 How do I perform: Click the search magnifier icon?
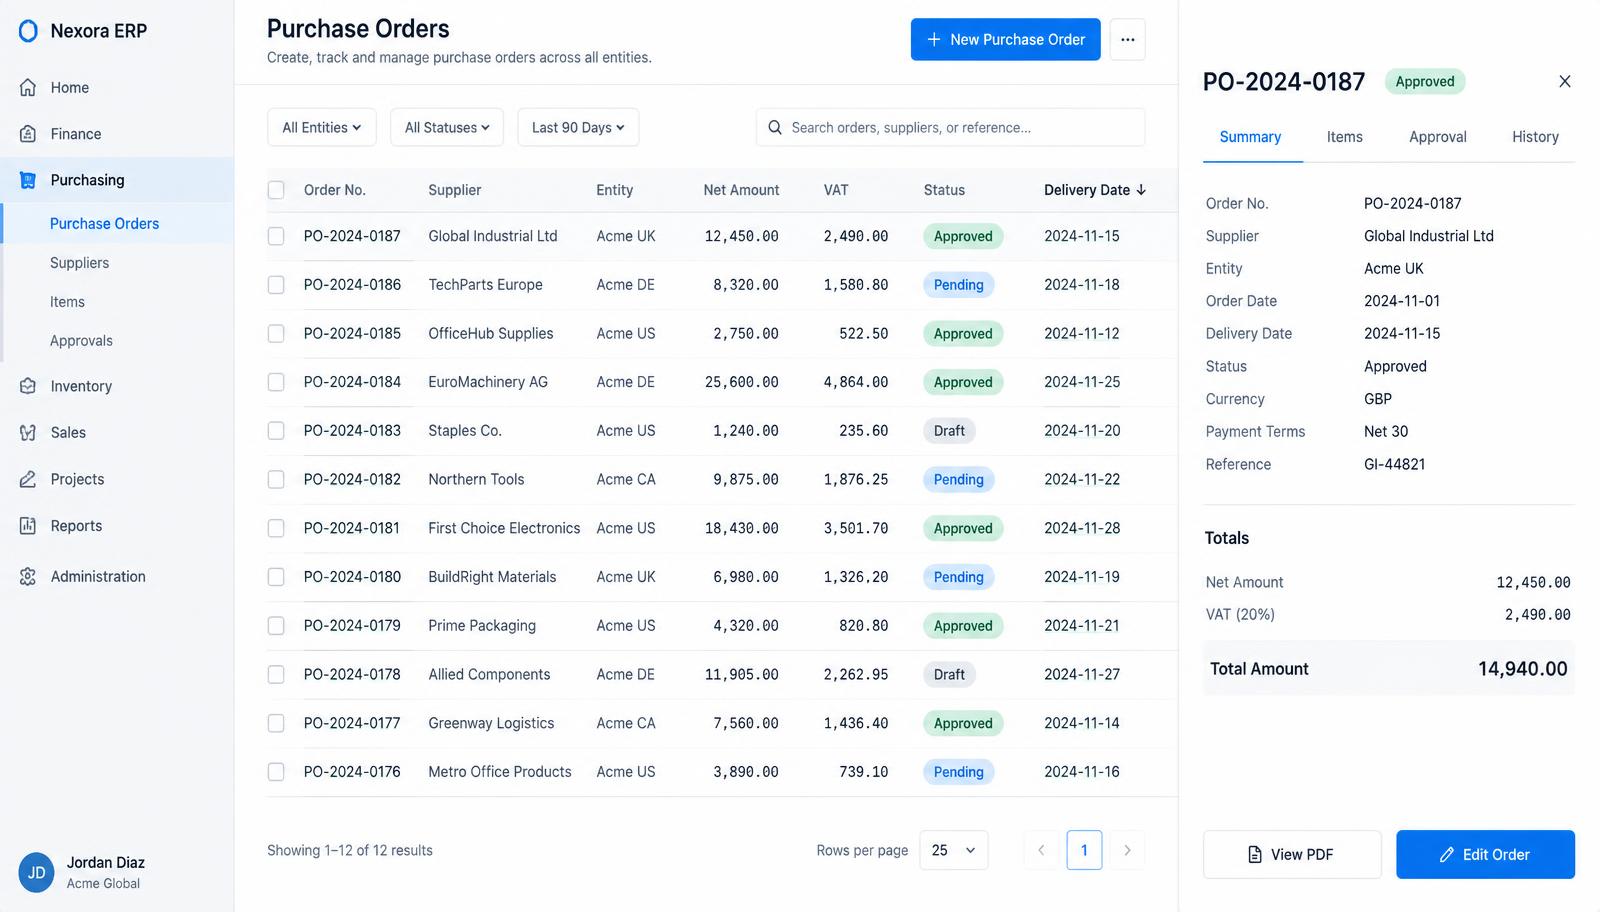coord(775,128)
